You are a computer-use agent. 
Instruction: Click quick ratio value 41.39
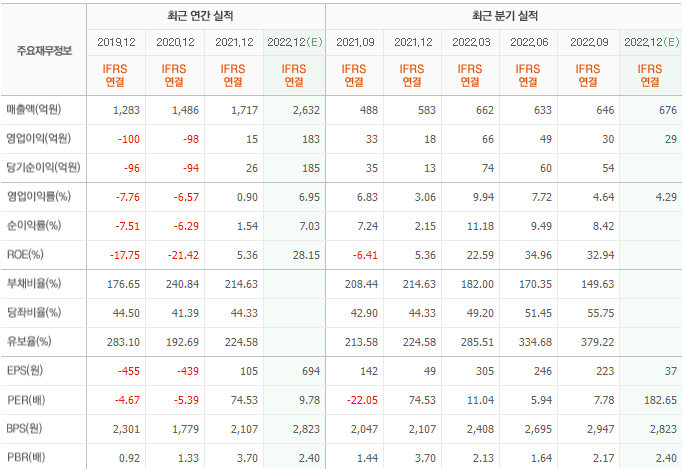pyautogui.click(x=186, y=313)
